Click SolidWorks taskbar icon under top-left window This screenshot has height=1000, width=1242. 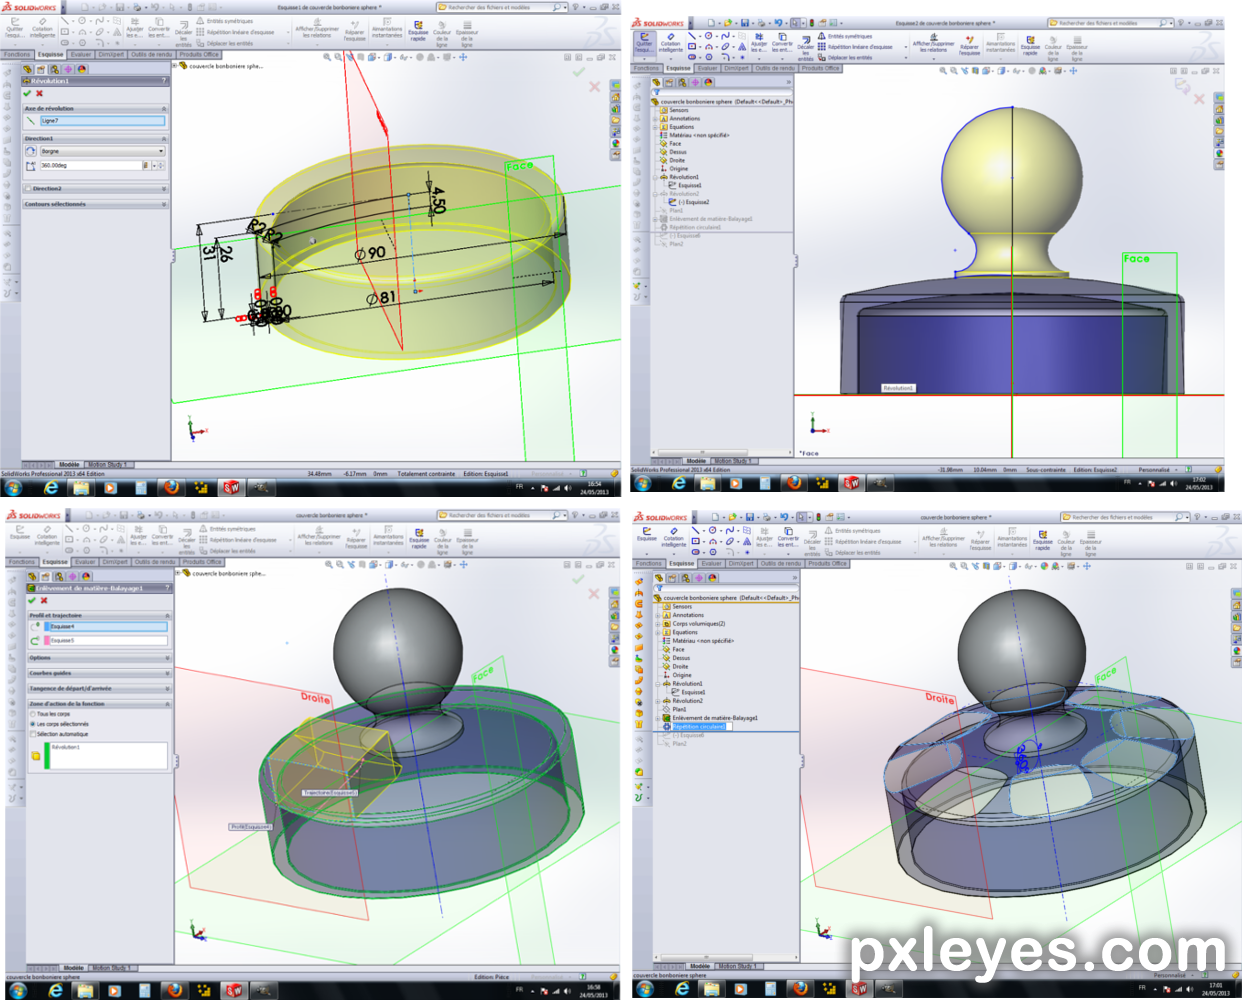pyautogui.click(x=231, y=487)
